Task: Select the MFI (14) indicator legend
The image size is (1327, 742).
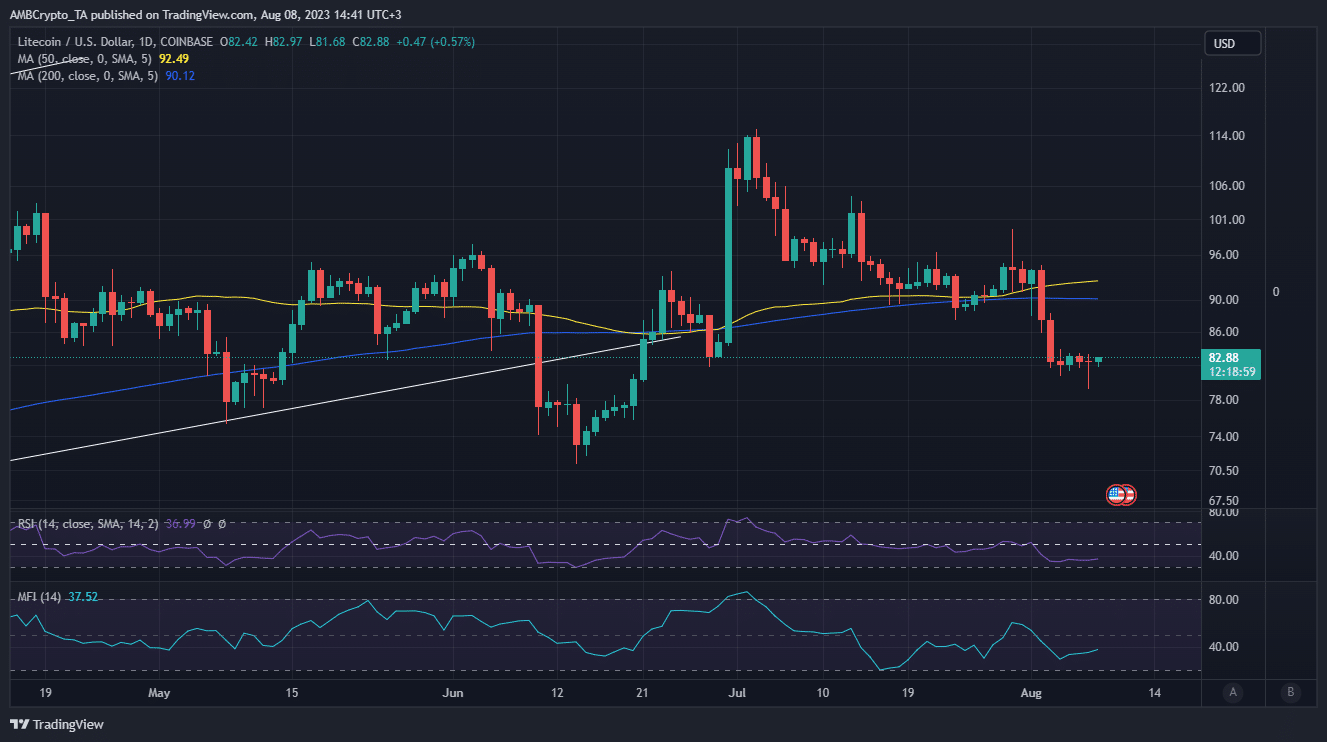Action: click(x=40, y=597)
